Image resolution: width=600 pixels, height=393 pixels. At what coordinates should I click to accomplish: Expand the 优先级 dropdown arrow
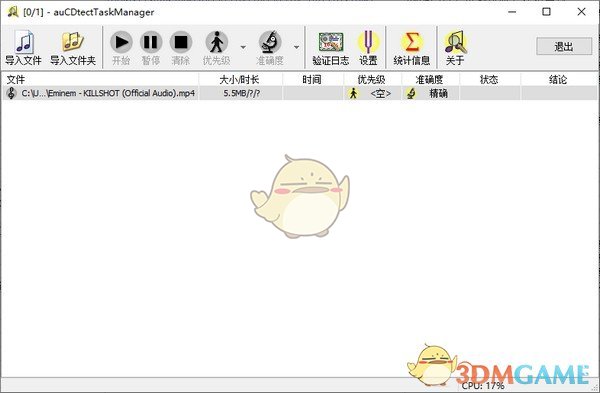click(x=243, y=47)
